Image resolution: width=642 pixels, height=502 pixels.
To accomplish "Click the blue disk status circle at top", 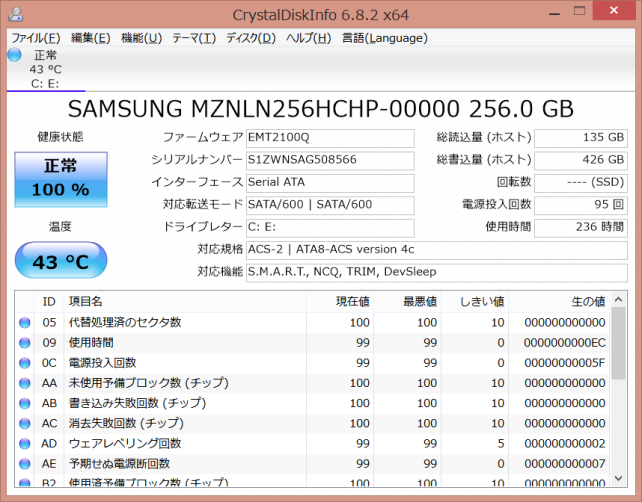I will tap(14, 54).
